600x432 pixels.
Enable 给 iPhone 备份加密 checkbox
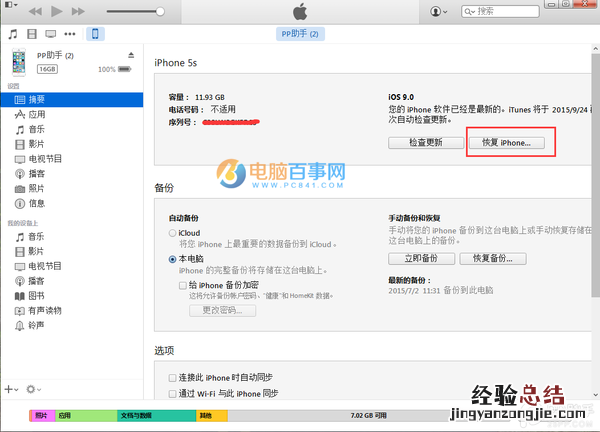click(183, 285)
